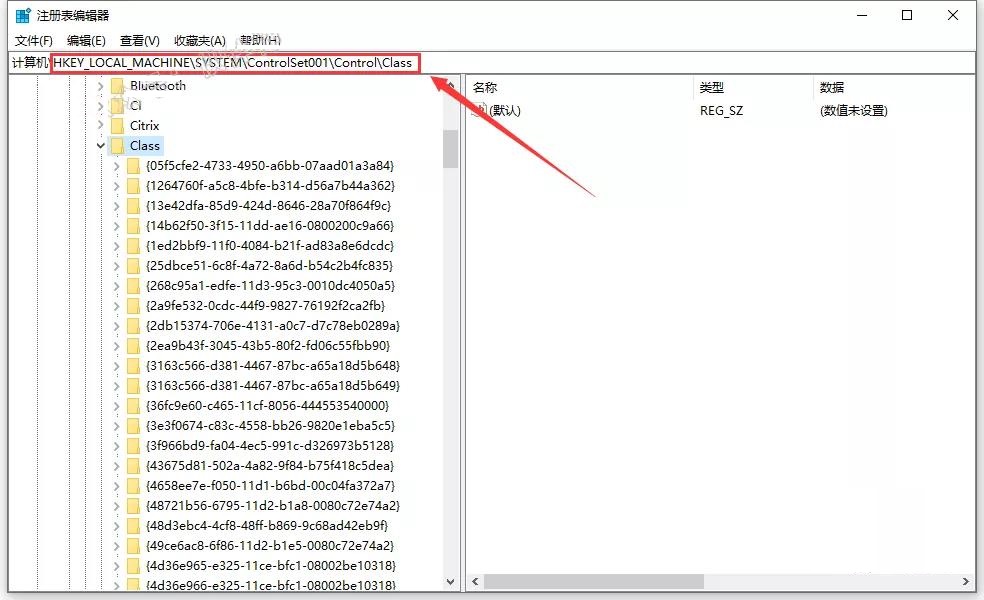Image resolution: width=984 pixels, height=600 pixels.
Task: Click folder icon of {3f966bd9-fa04-4ec5-991c-d326973b5128}
Action: click(133, 446)
